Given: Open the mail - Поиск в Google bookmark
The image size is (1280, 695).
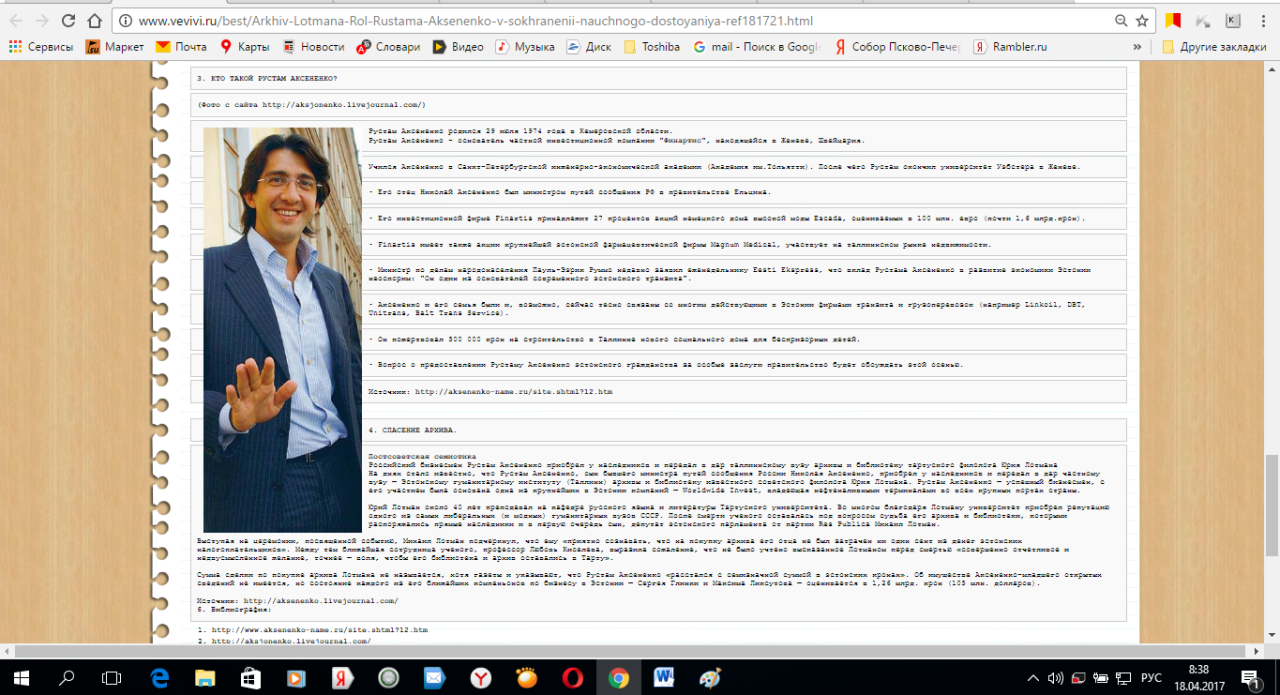Looking at the screenshot, I should coord(756,46).
